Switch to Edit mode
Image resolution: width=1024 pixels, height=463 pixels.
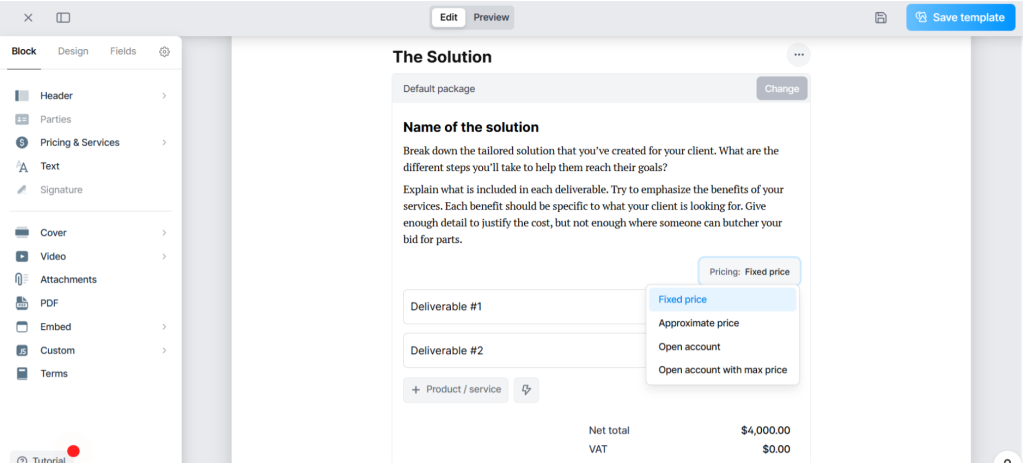click(449, 17)
